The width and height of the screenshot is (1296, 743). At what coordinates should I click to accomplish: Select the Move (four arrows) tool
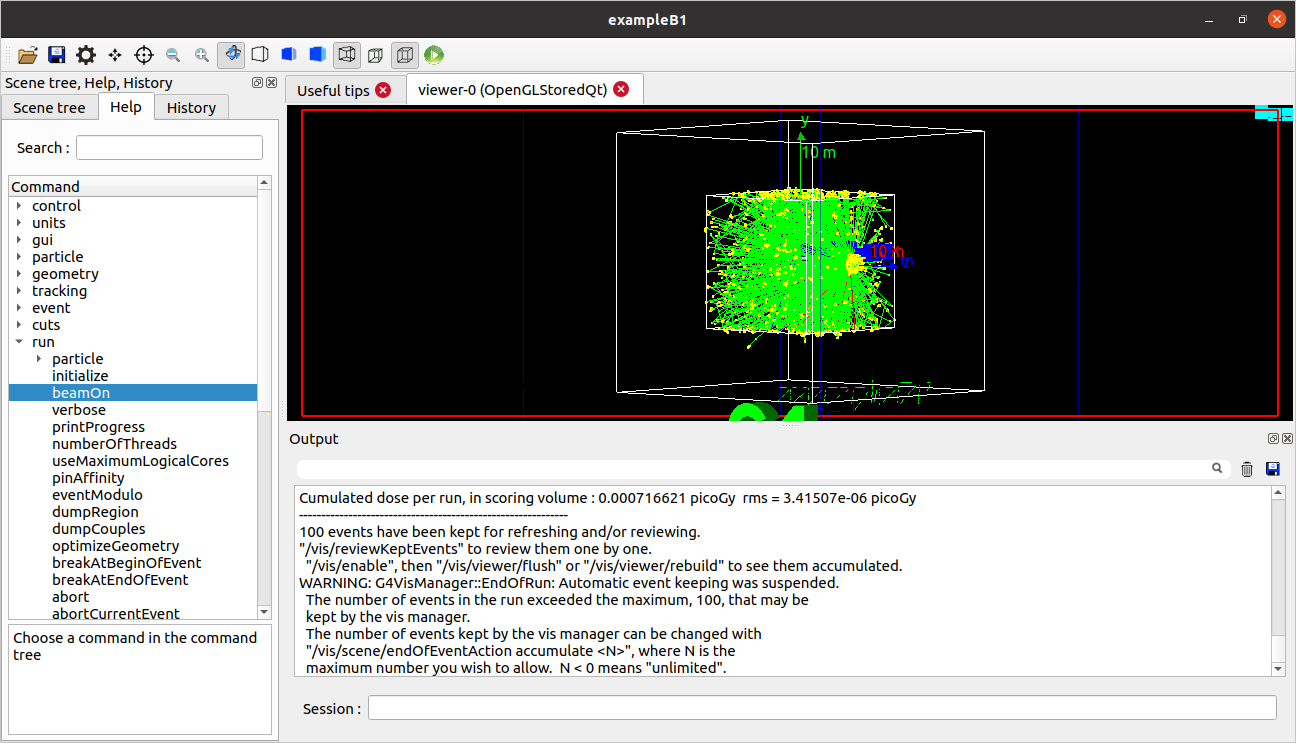[115, 55]
